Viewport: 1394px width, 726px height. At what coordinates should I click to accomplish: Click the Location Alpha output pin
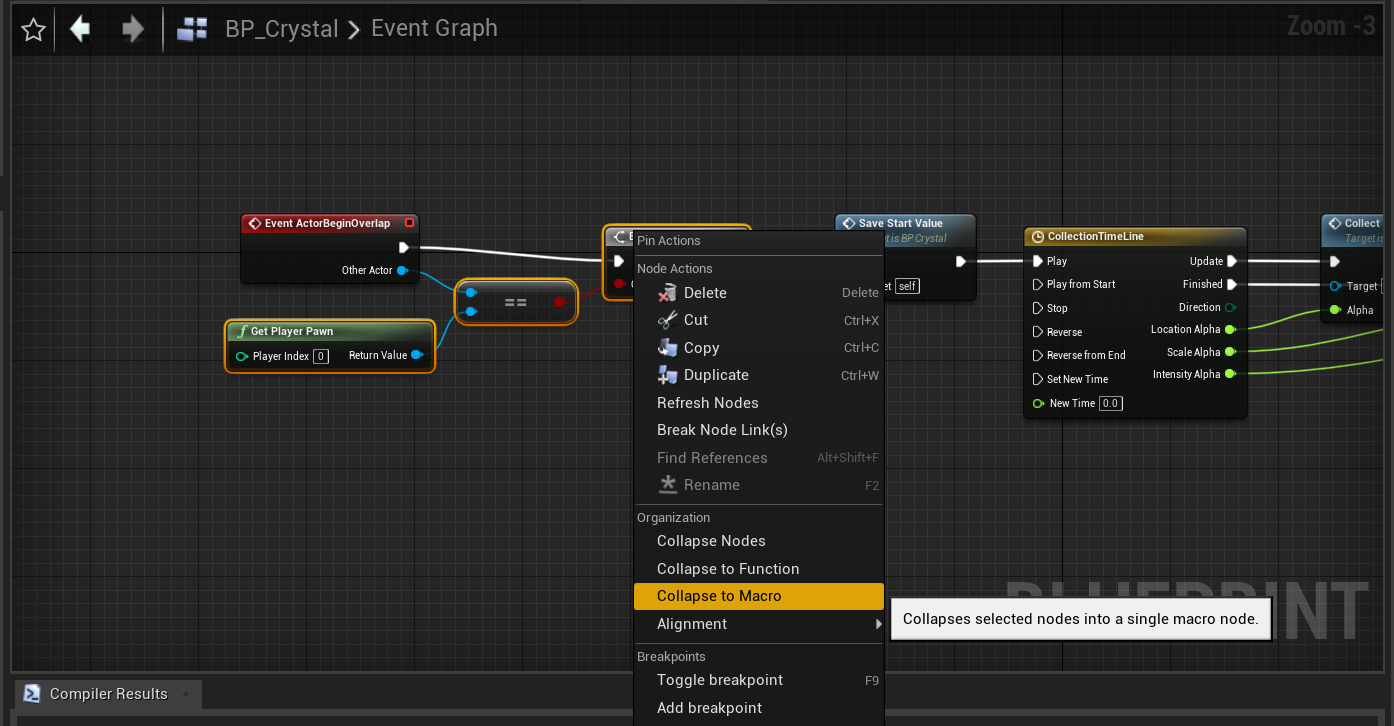point(1230,329)
